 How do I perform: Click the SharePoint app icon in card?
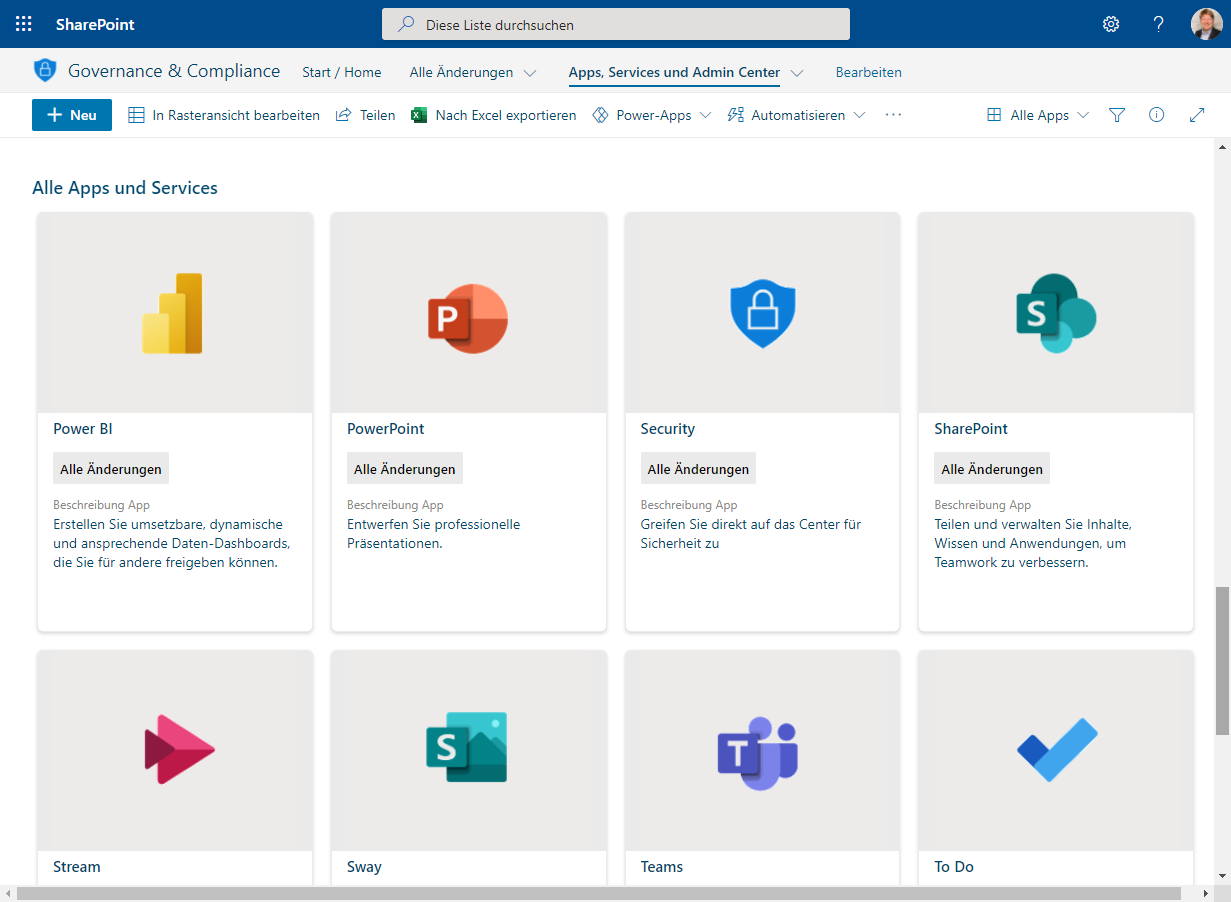click(1056, 313)
